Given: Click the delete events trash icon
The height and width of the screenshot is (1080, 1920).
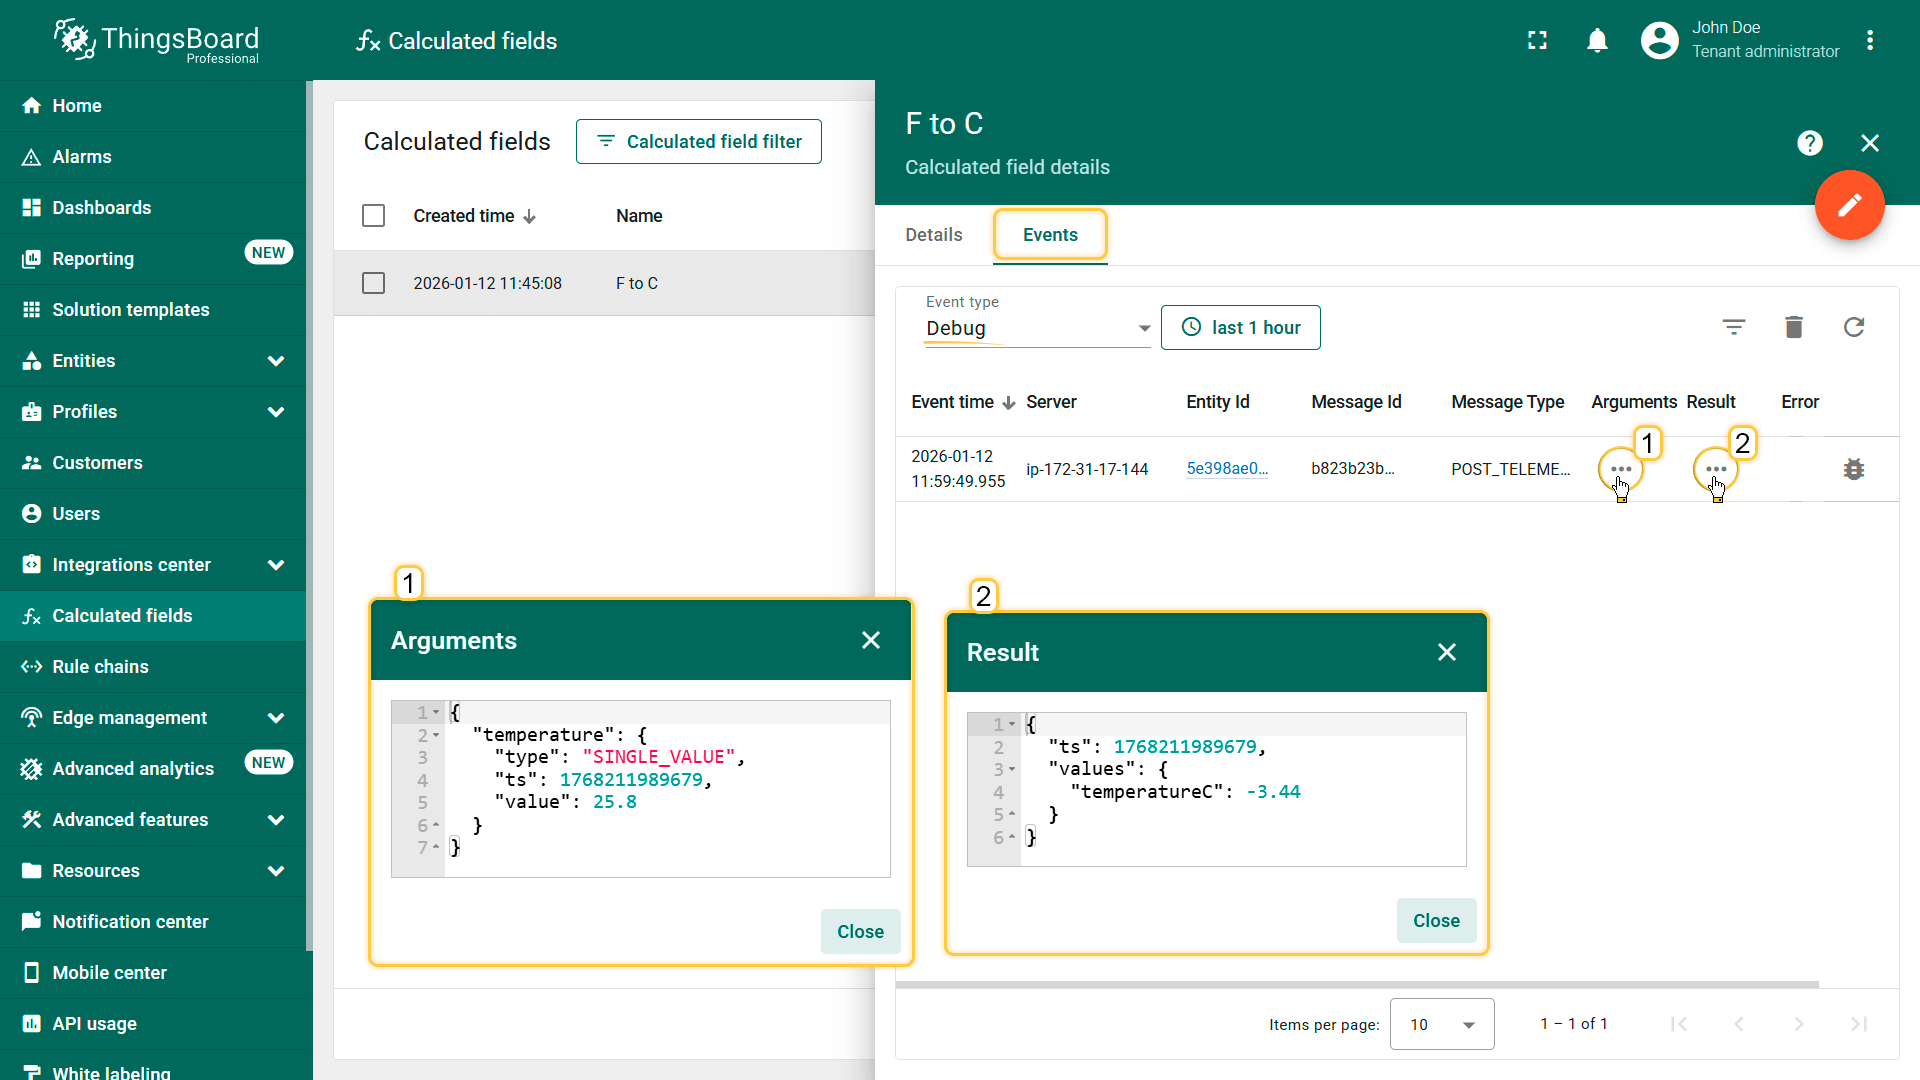Looking at the screenshot, I should tap(1793, 327).
